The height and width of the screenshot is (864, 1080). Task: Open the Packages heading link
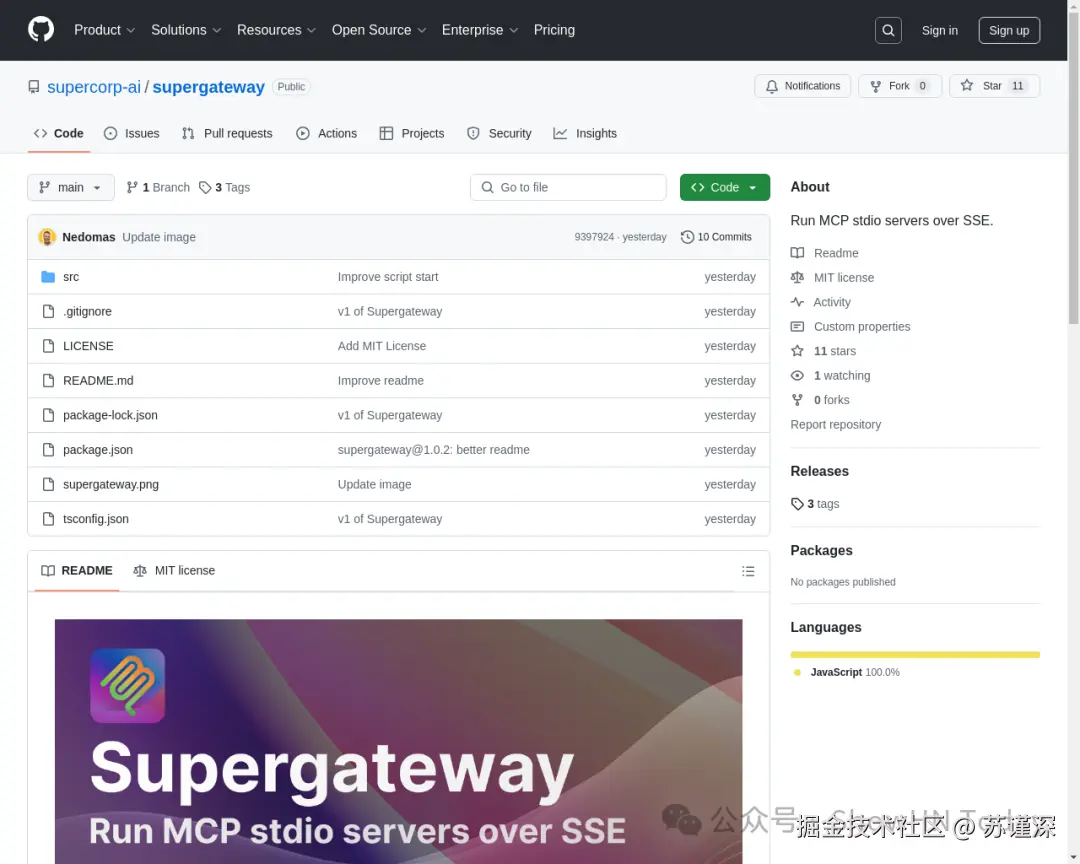[x=821, y=551]
